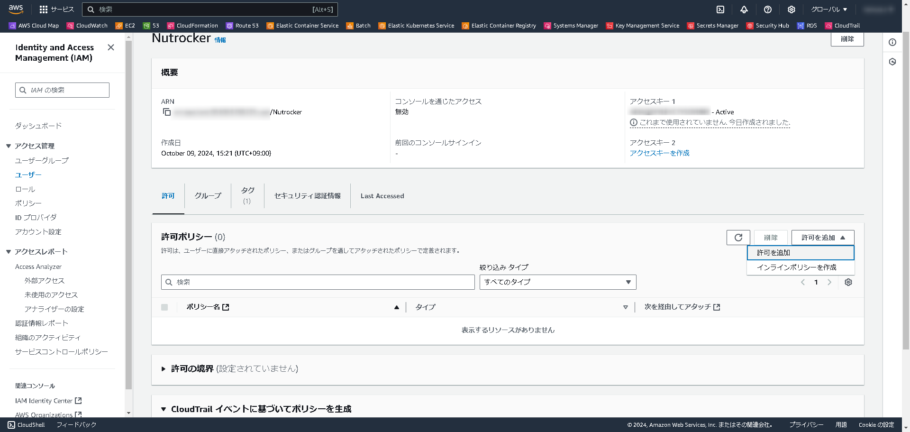Image resolution: width=910 pixels, height=432 pixels.
Task: Open the notifications bell
Action: [x=744, y=9]
